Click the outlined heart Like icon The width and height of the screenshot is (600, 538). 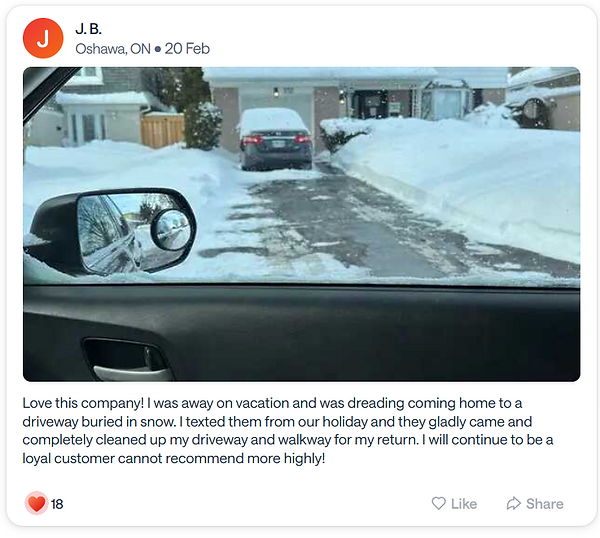point(439,503)
